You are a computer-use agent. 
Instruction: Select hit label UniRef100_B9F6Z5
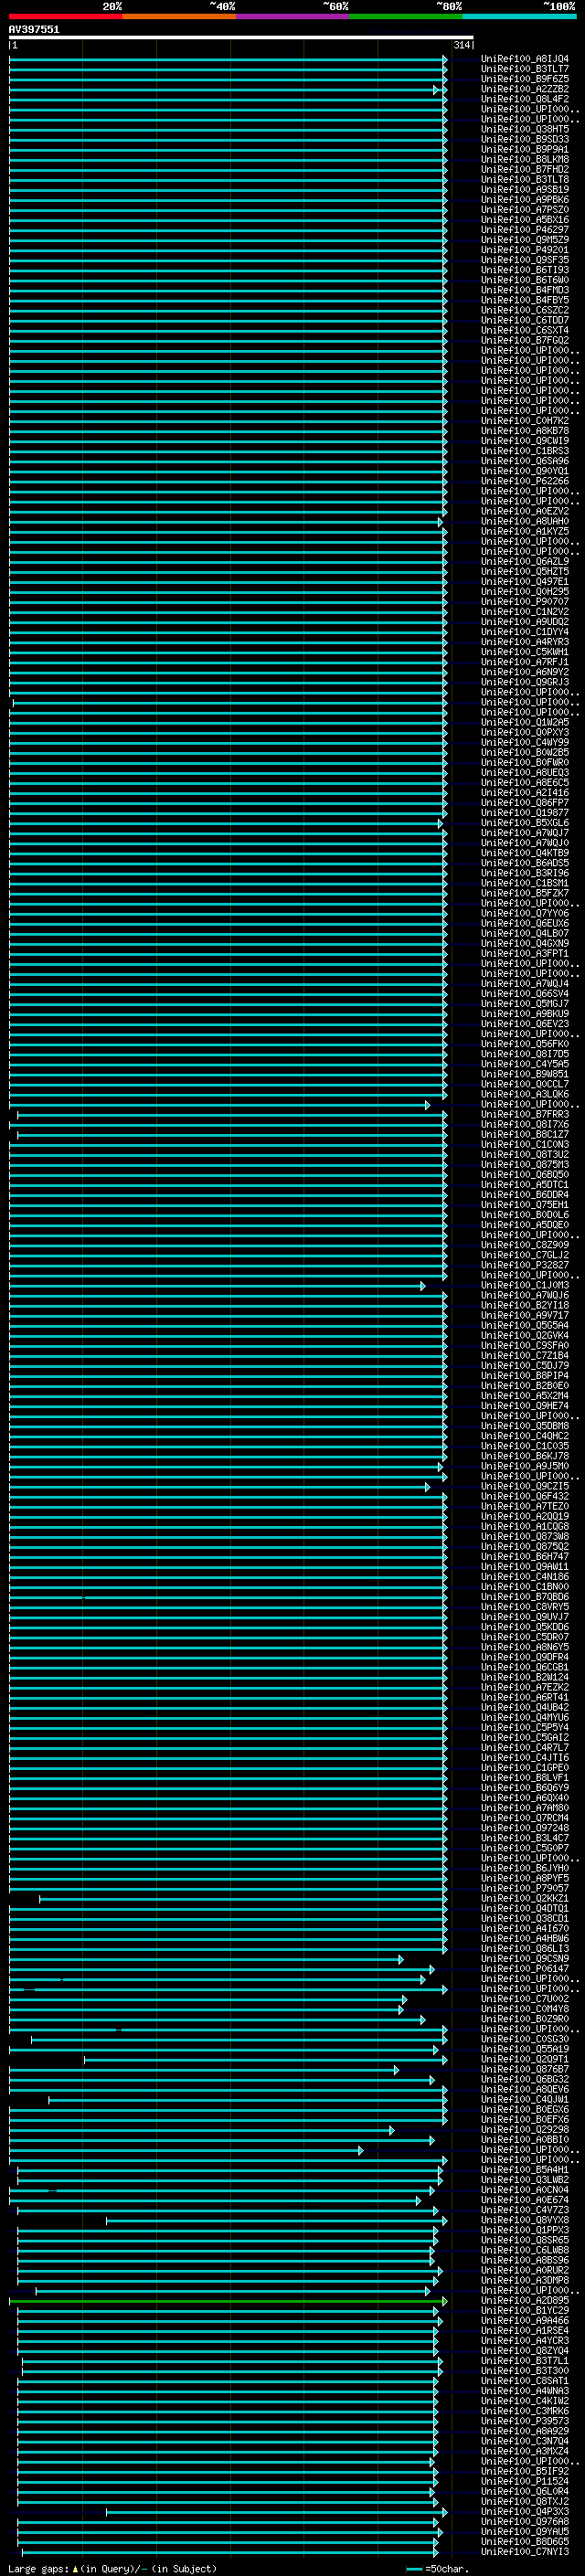[524, 79]
